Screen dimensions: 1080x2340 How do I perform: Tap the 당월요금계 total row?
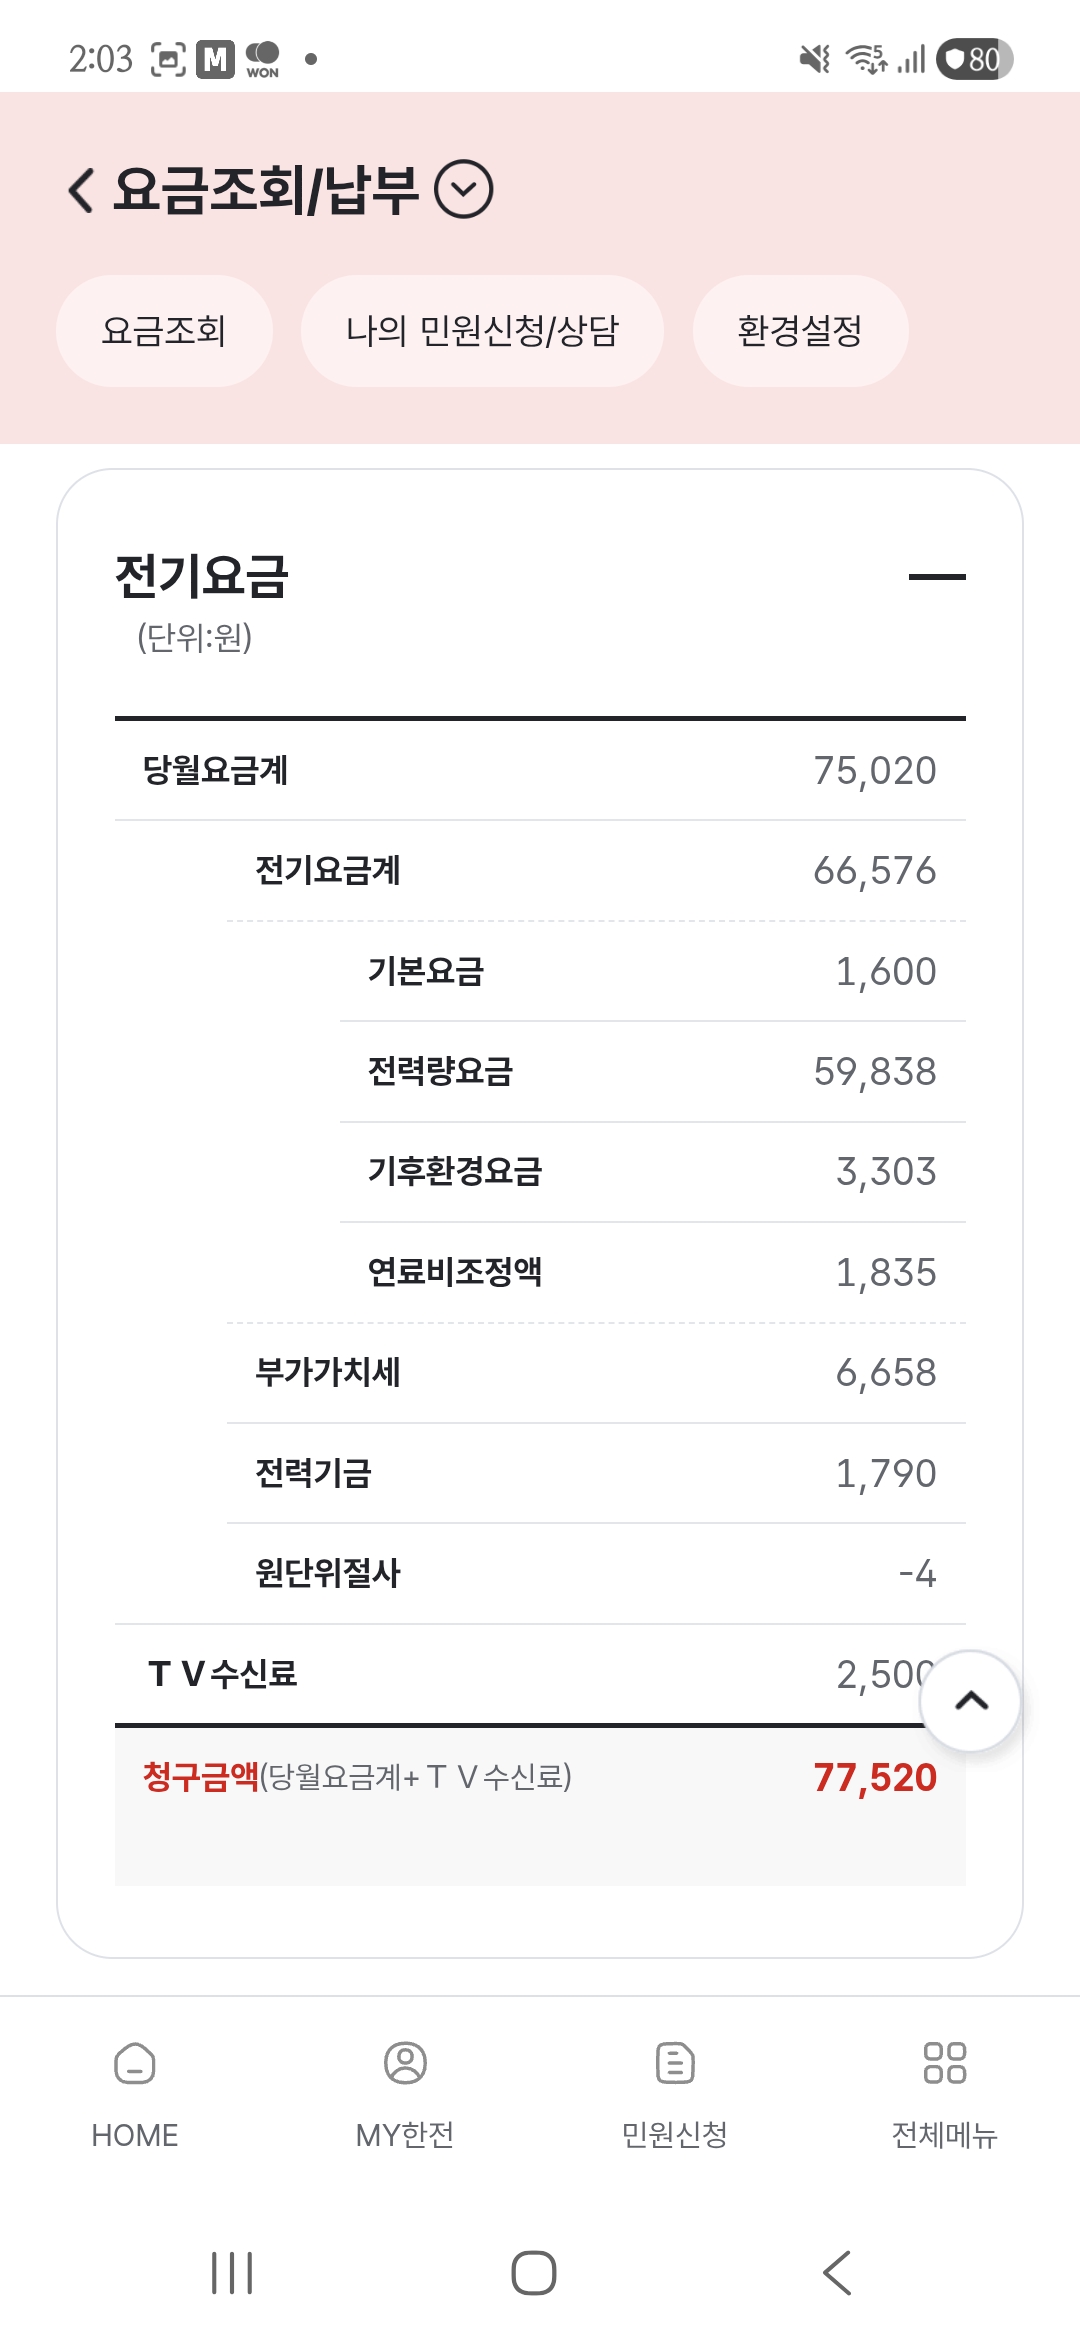coord(540,771)
